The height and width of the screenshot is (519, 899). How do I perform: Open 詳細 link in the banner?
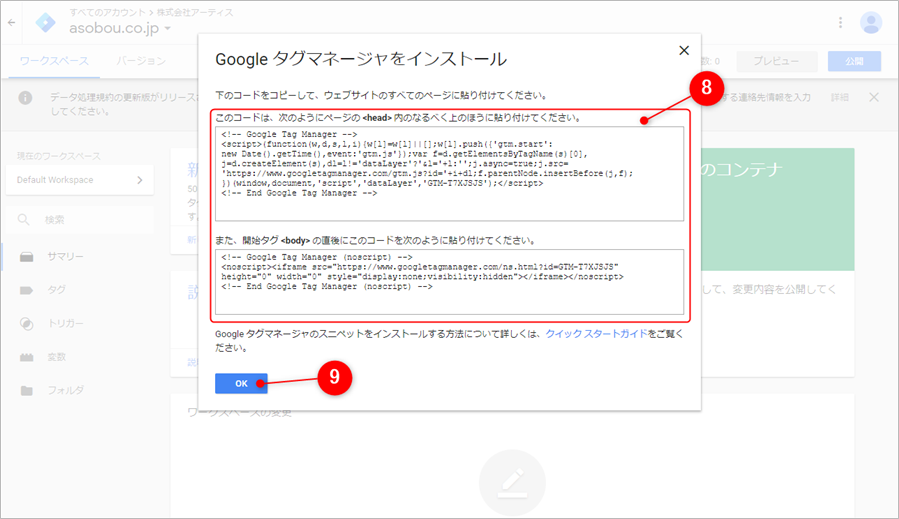point(840,97)
